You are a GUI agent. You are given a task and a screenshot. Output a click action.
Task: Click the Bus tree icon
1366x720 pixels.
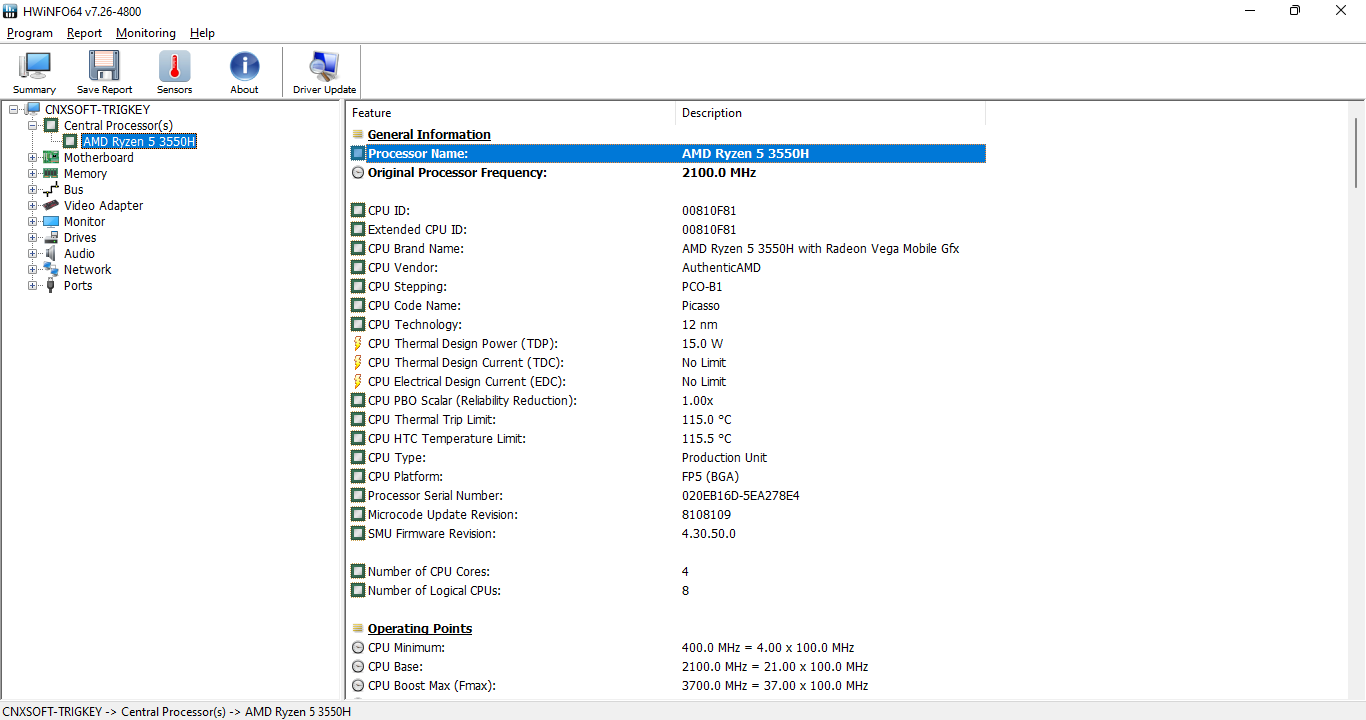(51, 189)
